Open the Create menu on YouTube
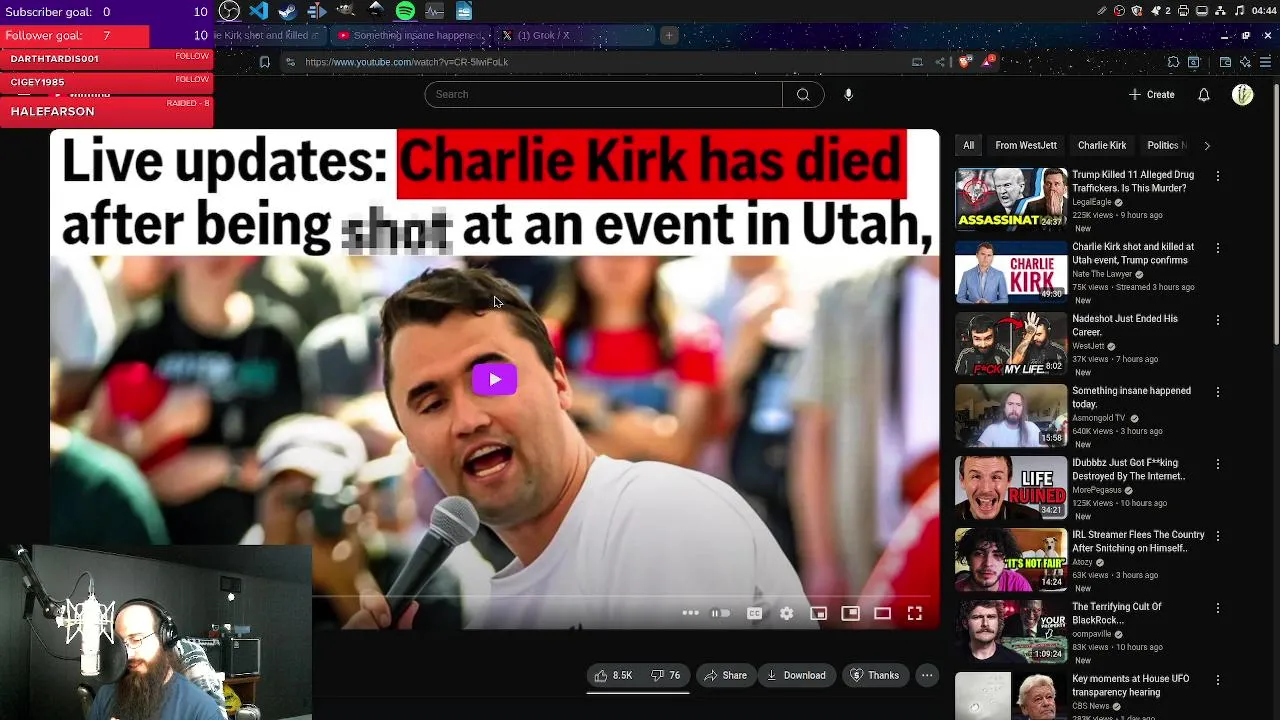Image resolution: width=1280 pixels, height=720 pixels. click(x=1151, y=94)
